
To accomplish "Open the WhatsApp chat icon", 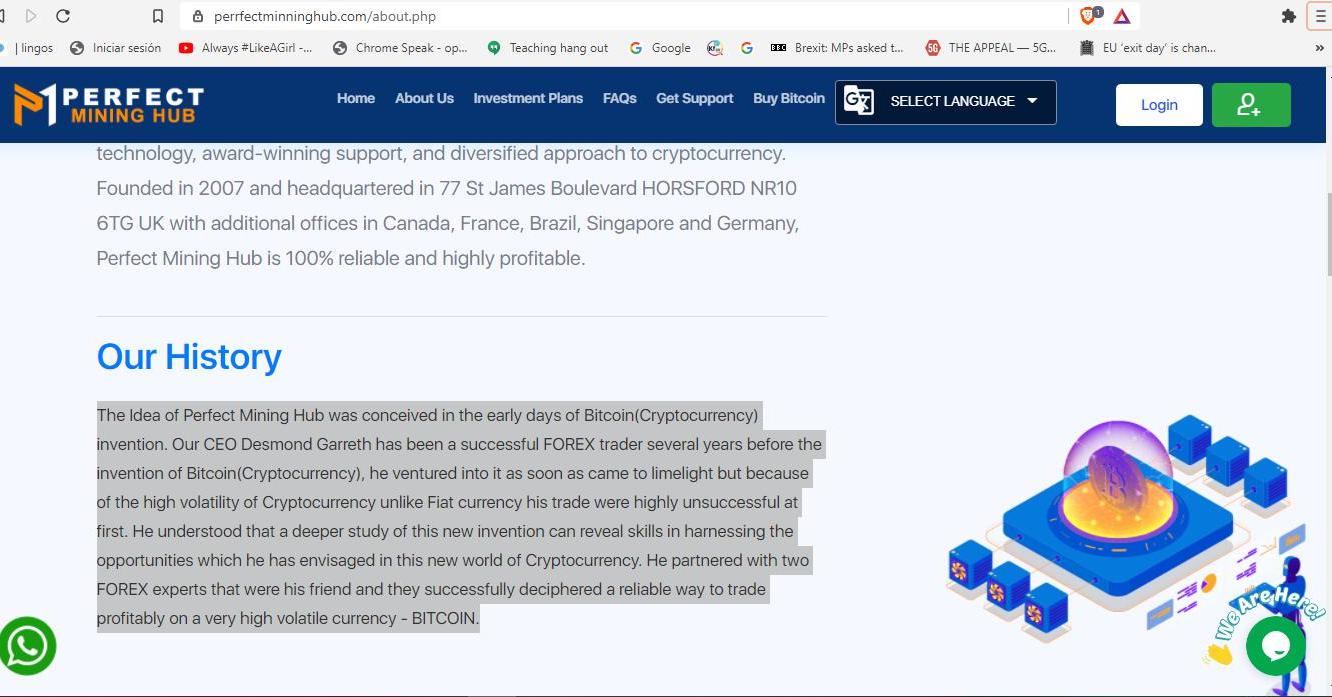I will [x=28, y=646].
